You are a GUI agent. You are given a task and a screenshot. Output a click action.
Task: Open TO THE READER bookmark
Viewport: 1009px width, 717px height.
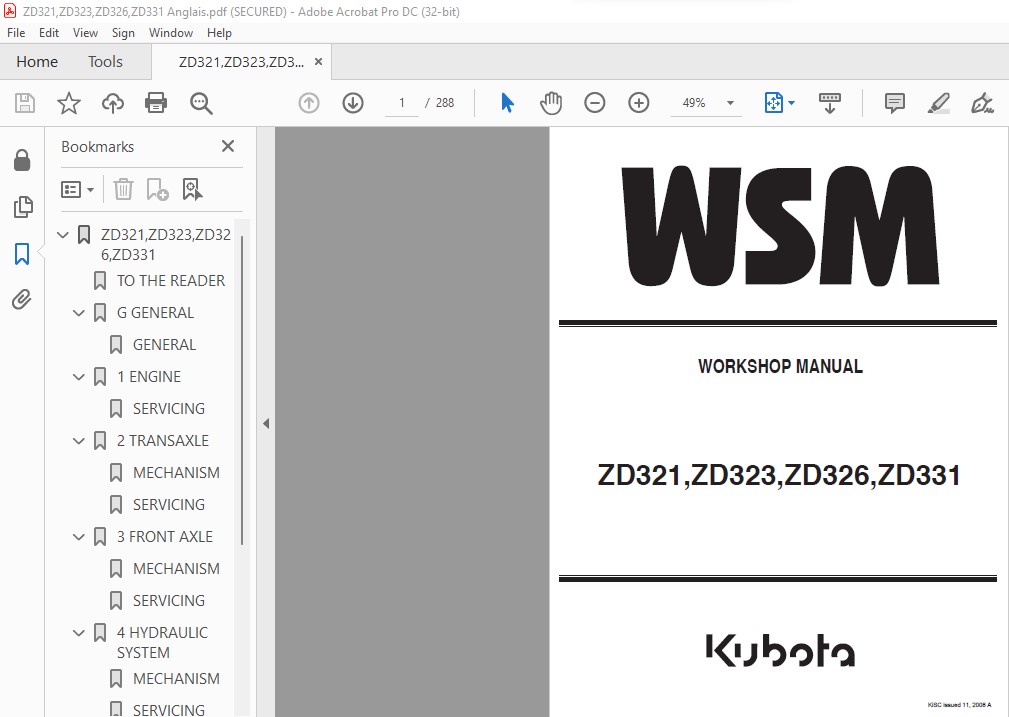(x=171, y=281)
